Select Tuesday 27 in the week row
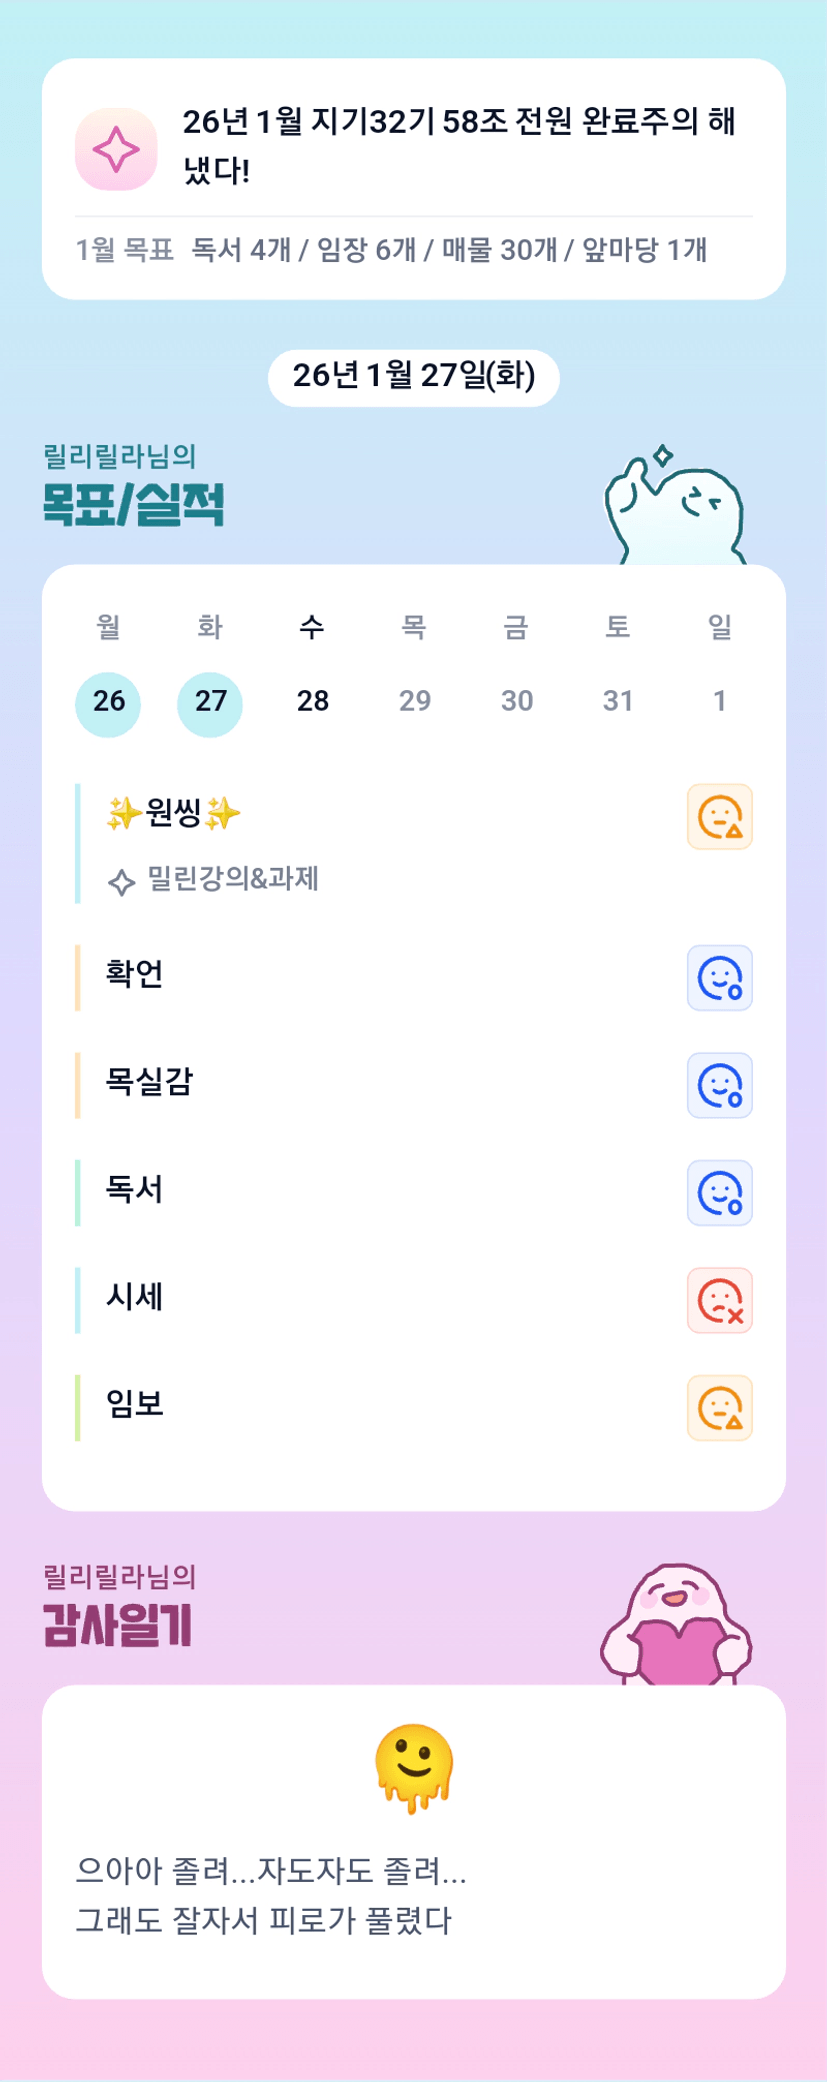The width and height of the screenshot is (827, 2082). [210, 702]
